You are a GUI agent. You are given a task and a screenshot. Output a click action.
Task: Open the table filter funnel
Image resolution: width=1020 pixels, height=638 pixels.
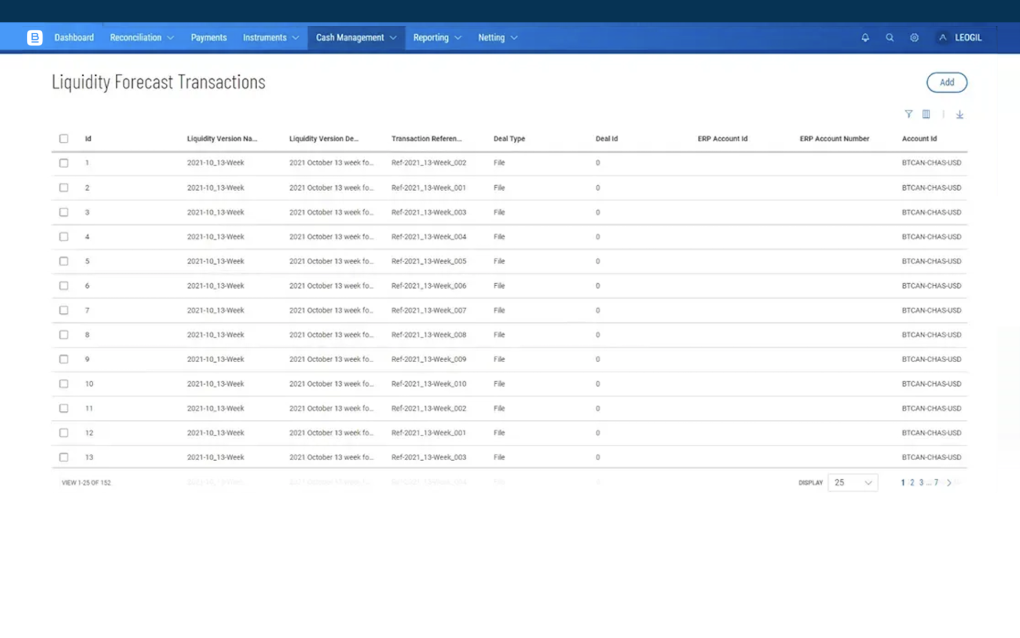[908, 115]
